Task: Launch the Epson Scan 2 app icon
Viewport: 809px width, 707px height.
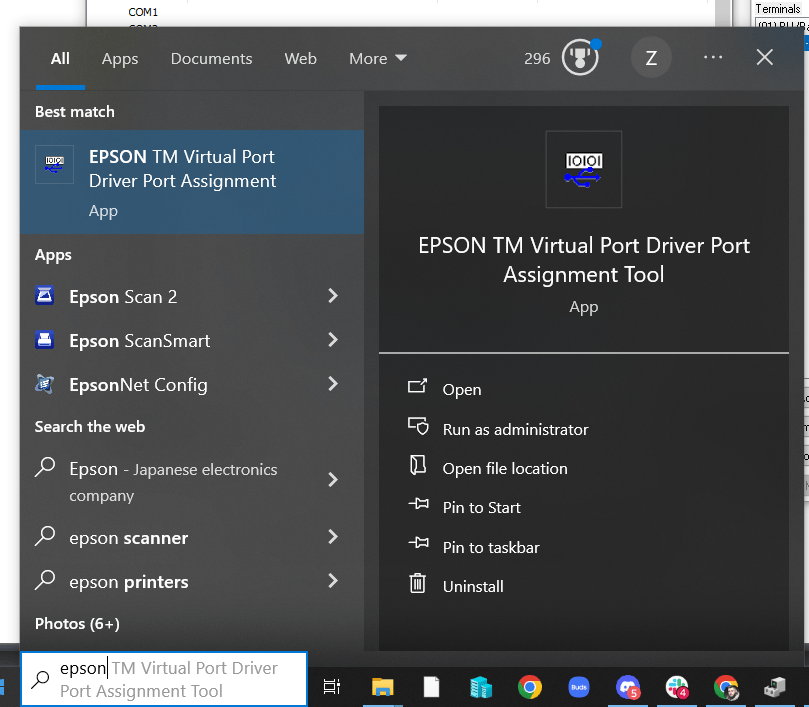Action: coord(45,296)
